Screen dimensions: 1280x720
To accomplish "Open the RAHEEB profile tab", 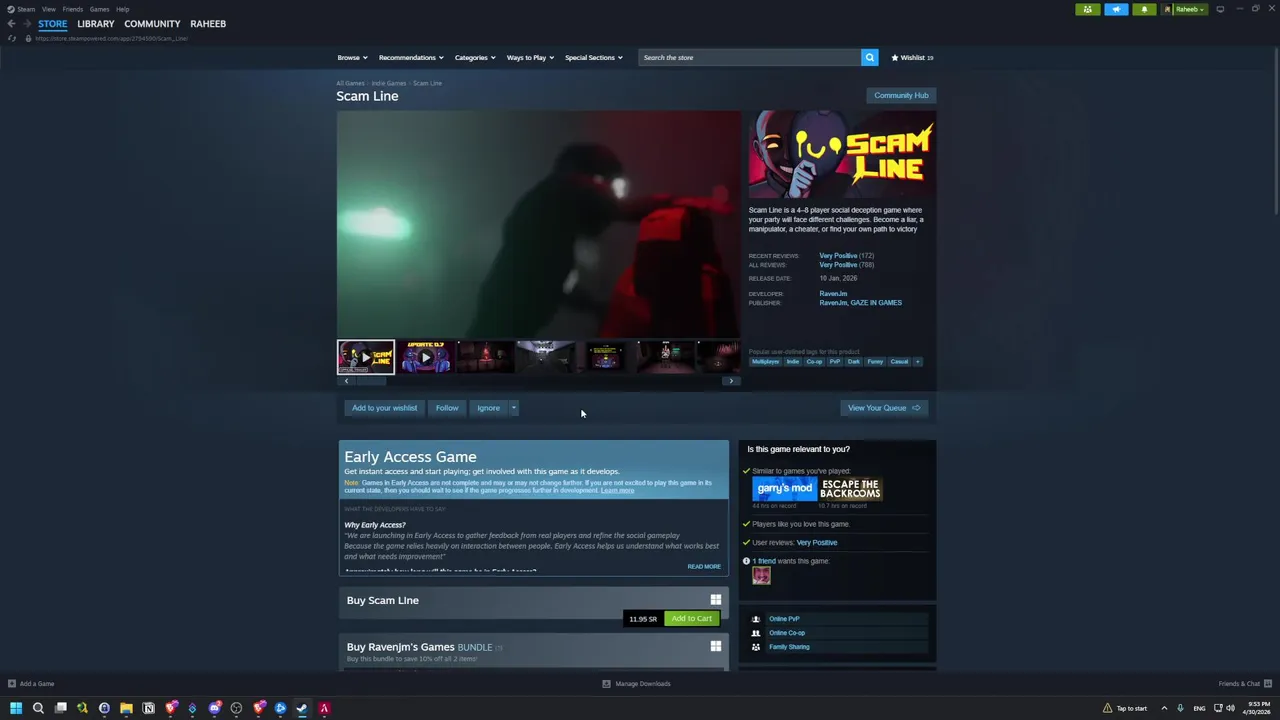I will (208, 23).
